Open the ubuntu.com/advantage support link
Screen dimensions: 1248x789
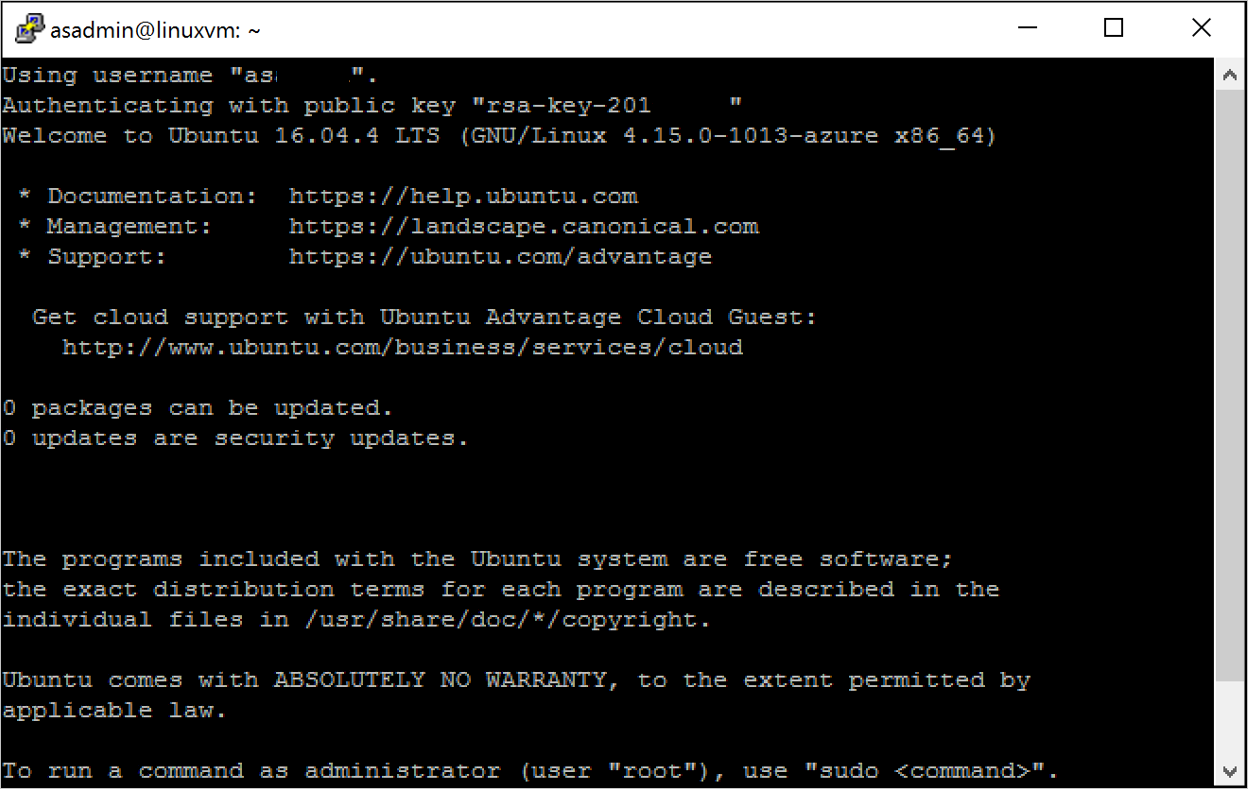pyautogui.click(x=500, y=256)
